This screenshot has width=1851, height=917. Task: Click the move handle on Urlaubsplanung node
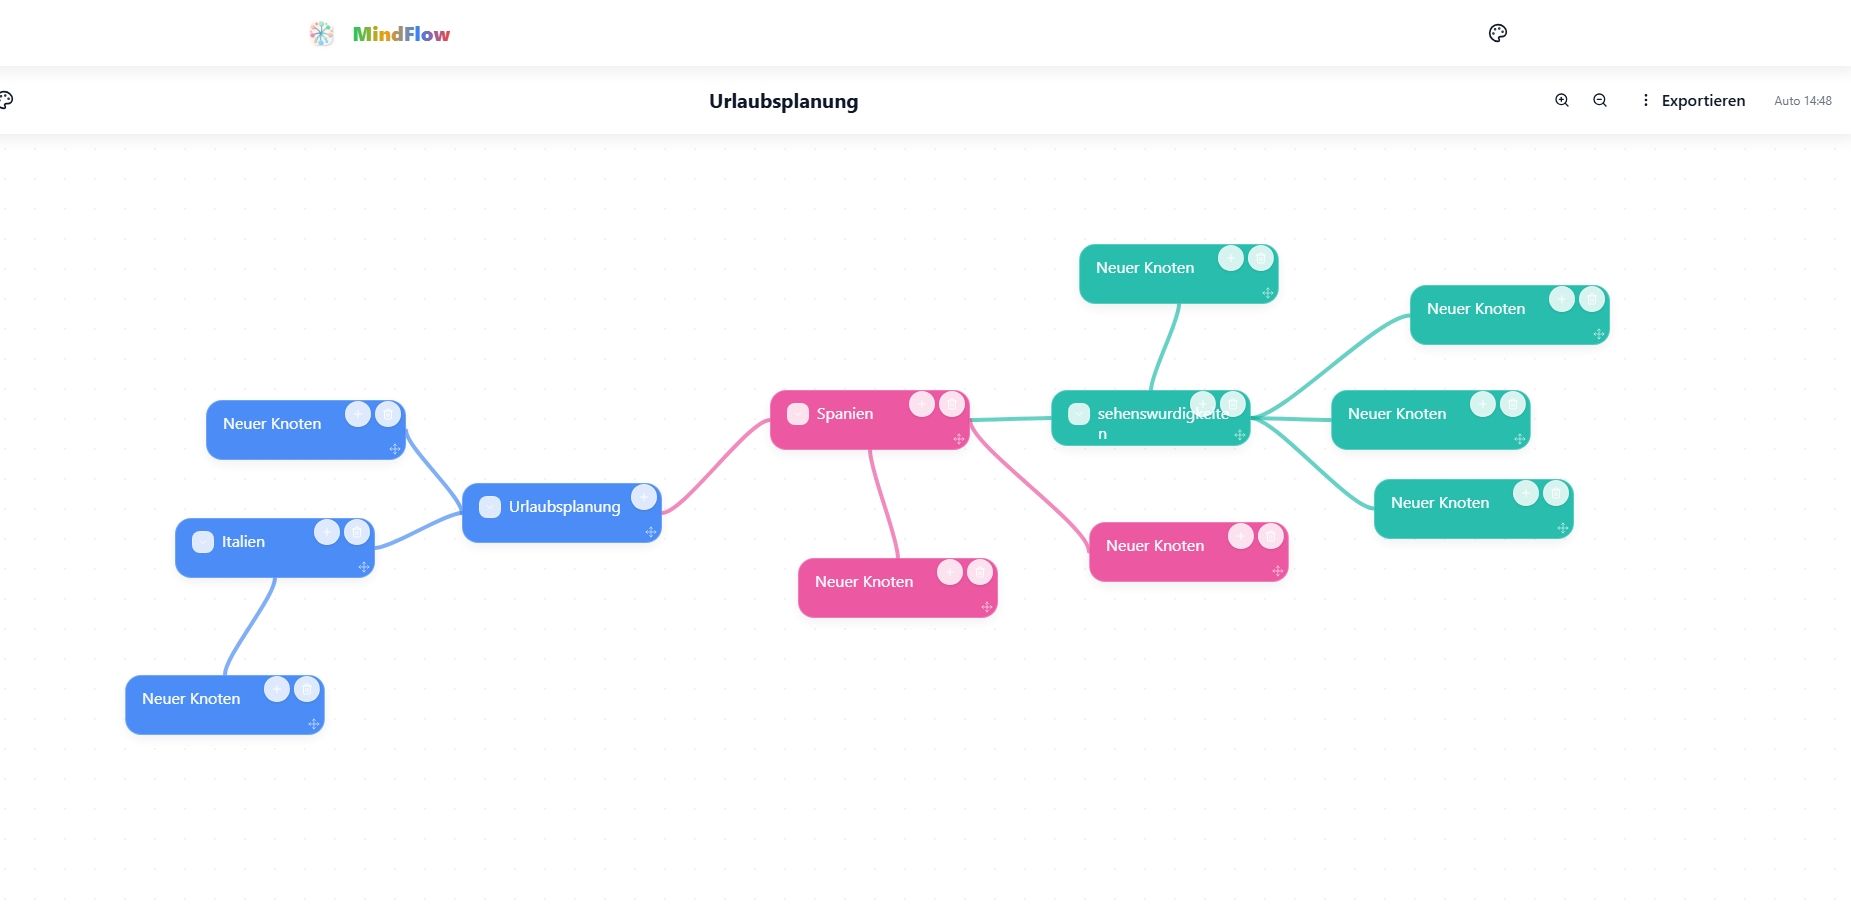point(650,532)
